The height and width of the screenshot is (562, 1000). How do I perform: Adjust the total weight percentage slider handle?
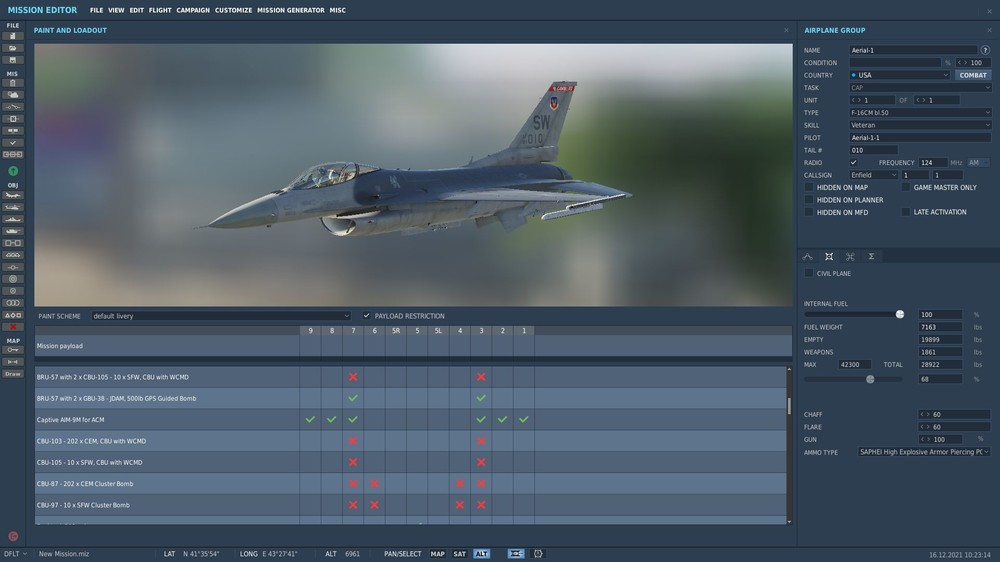click(x=870, y=379)
